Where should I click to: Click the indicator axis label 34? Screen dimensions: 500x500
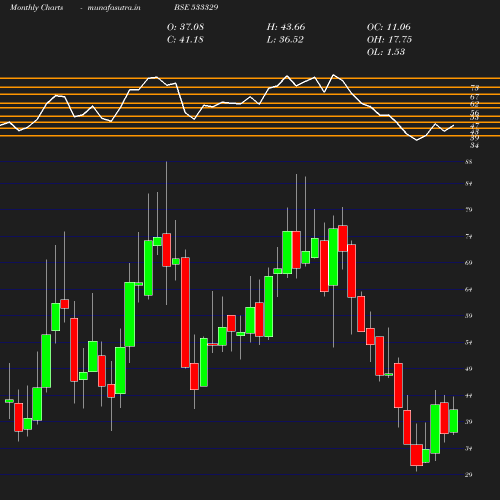tap(474, 145)
